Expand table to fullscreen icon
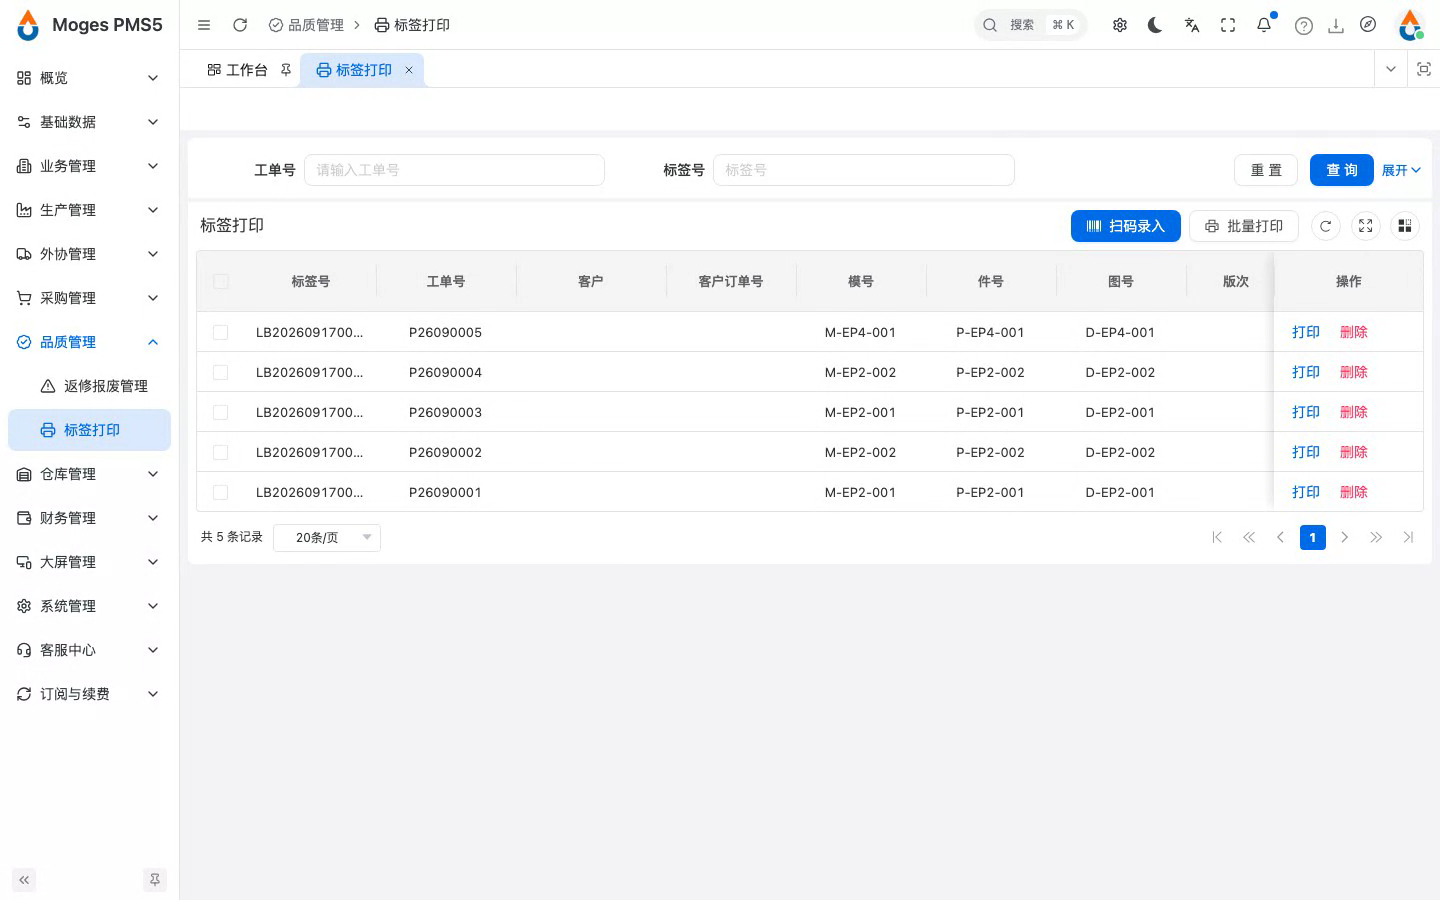This screenshot has width=1440, height=900. tap(1365, 226)
